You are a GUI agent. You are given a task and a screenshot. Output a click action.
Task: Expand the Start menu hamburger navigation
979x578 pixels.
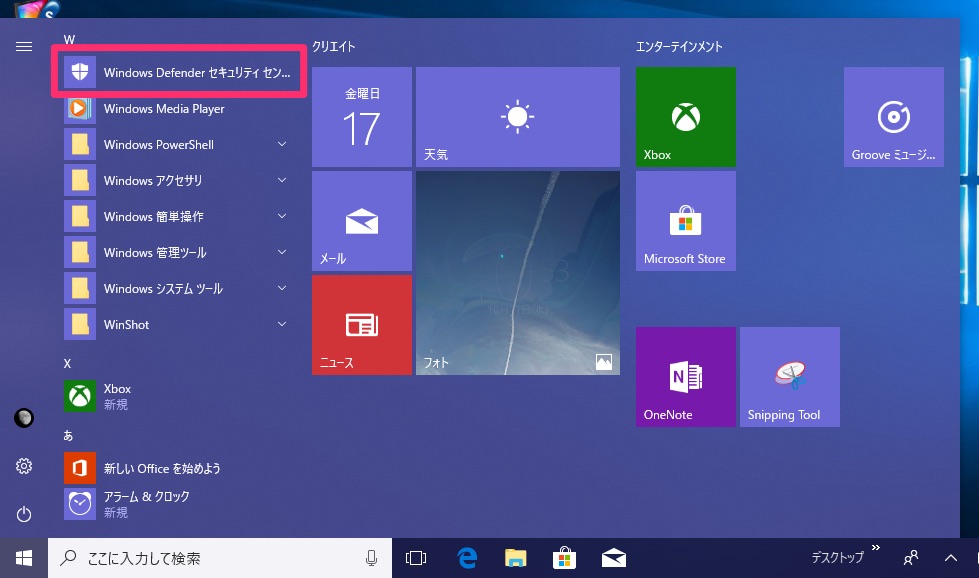24,47
